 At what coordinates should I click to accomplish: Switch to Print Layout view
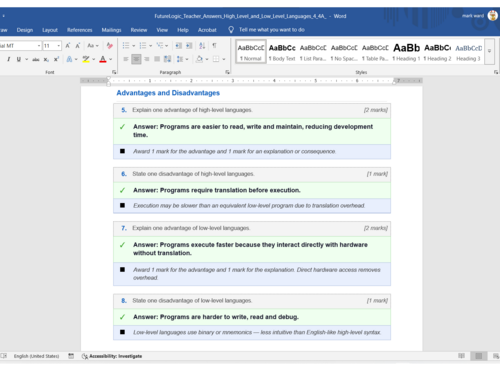tap(479, 356)
